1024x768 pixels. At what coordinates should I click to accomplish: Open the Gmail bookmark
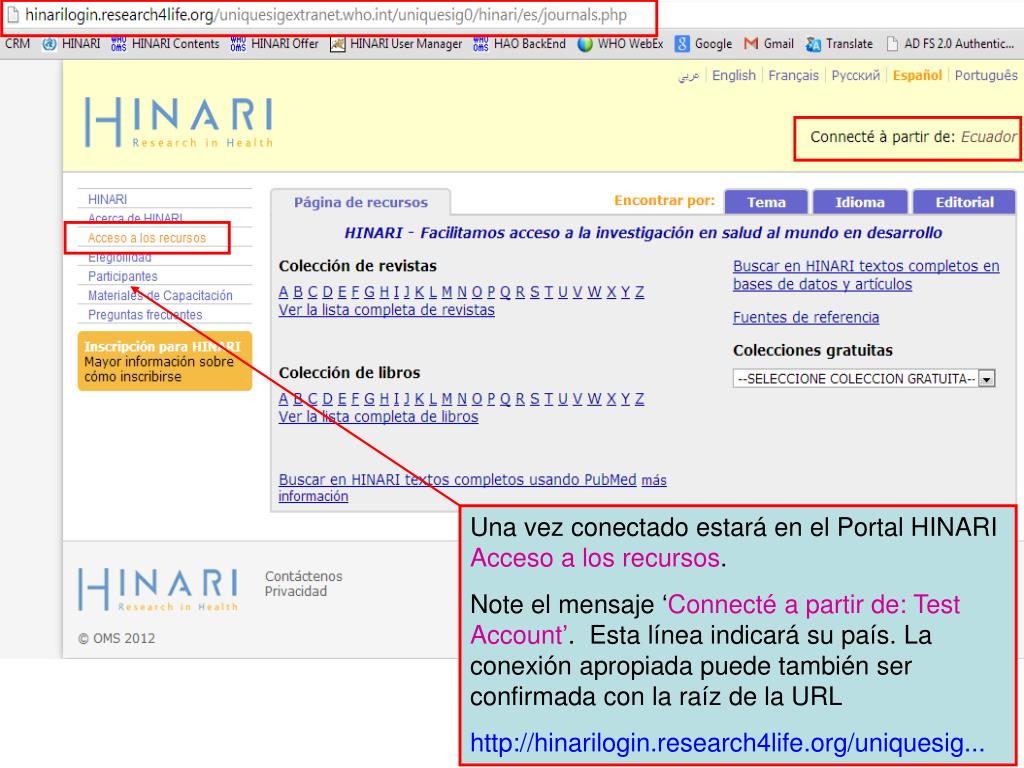tap(769, 44)
